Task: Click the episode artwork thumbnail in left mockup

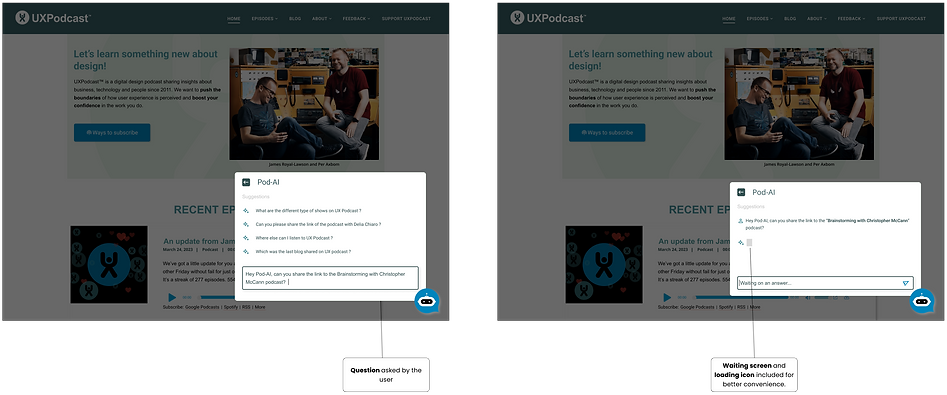Action: tap(109, 265)
